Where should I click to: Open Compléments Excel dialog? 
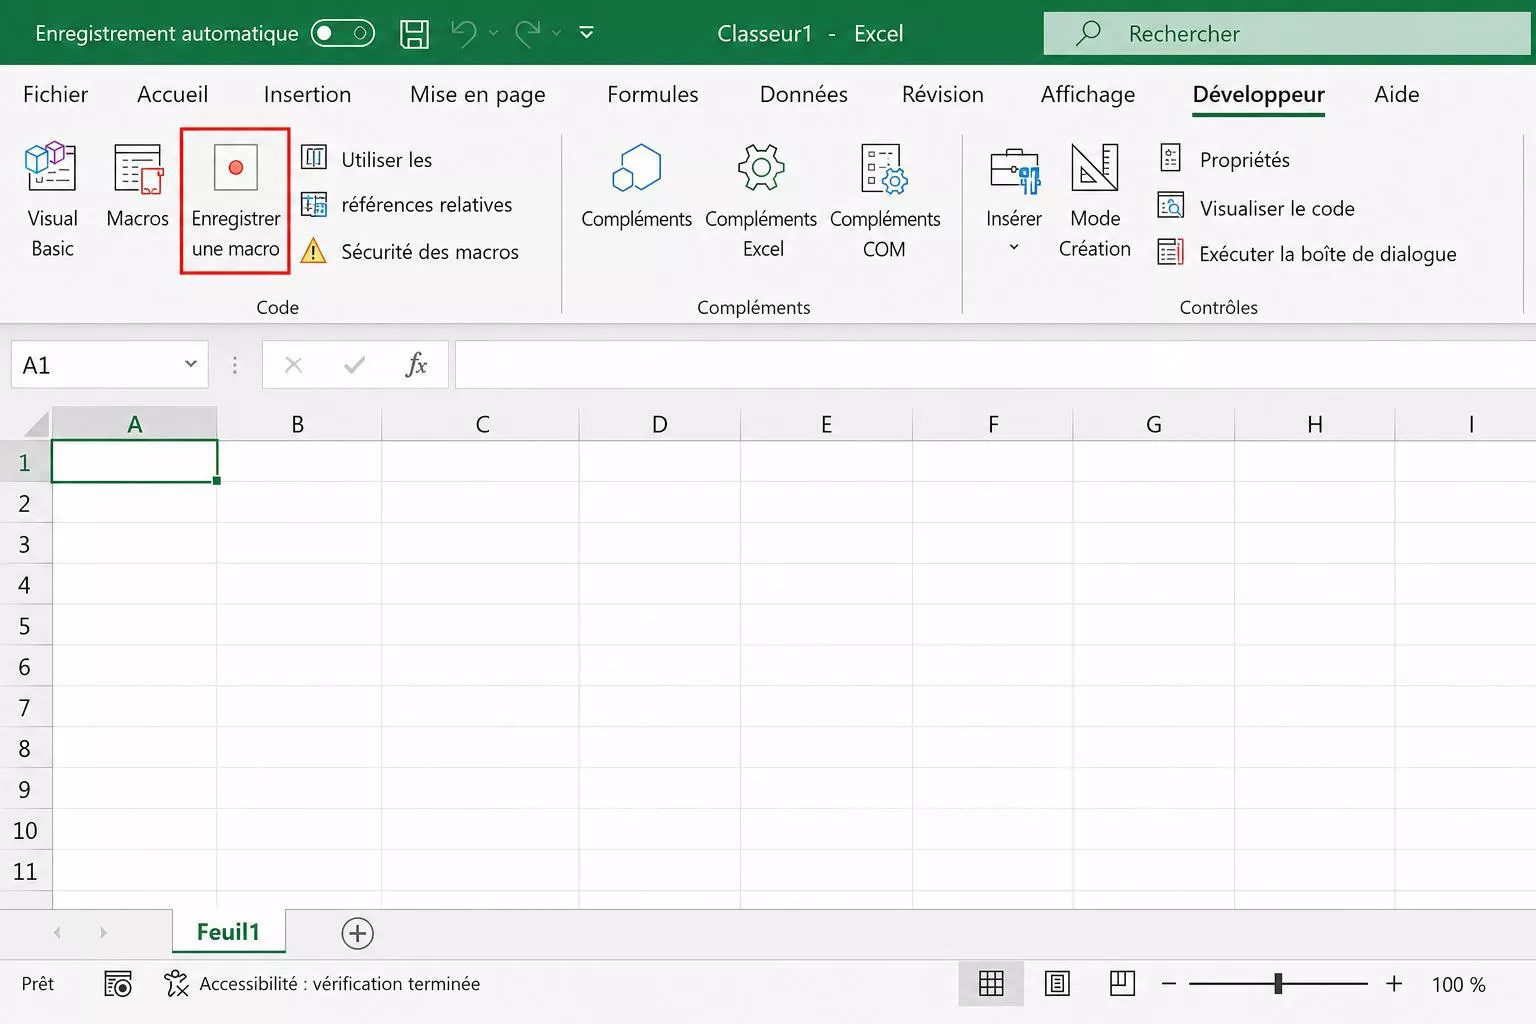coord(762,200)
